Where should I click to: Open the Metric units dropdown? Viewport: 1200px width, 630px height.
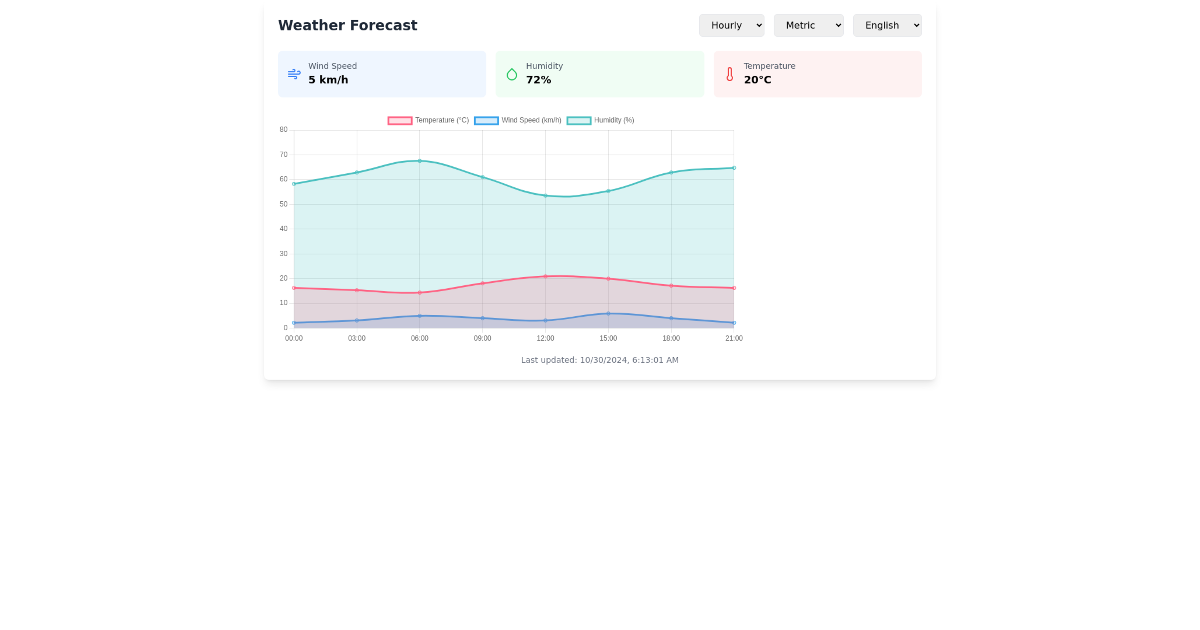[809, 25]
